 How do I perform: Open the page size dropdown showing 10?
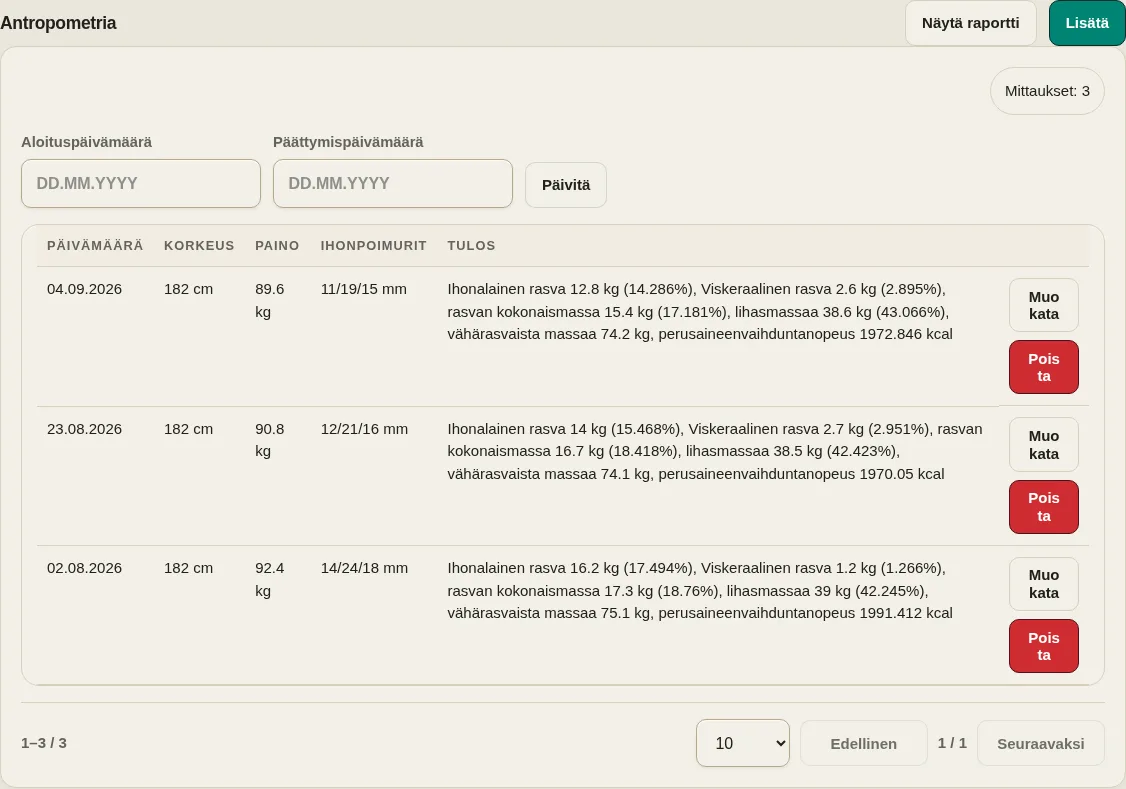[743, 743]
